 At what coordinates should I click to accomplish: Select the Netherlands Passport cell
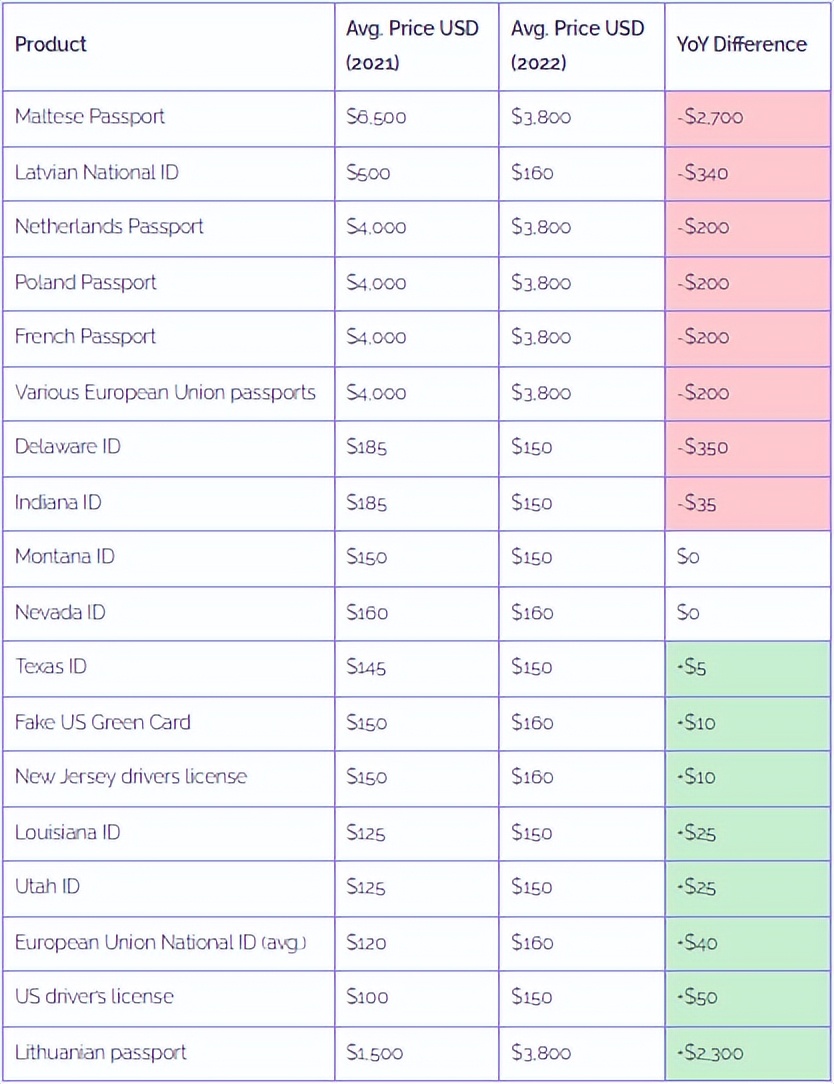point(109,226)
